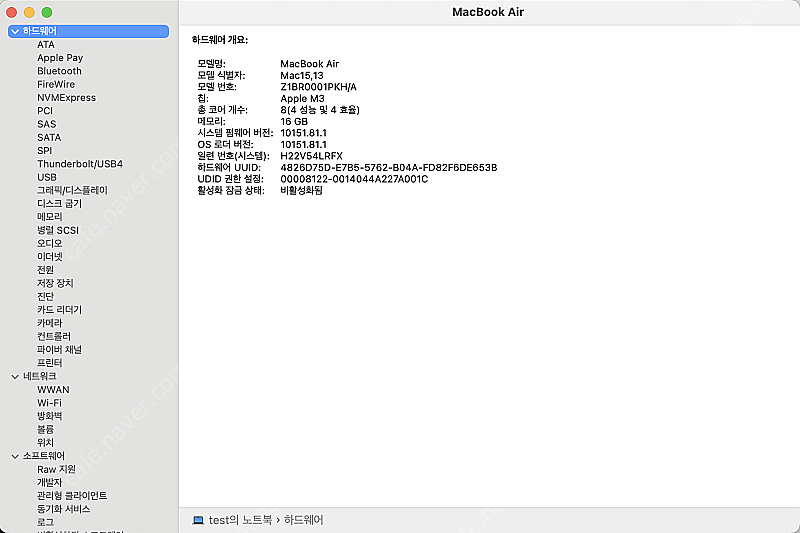Open the ATA sidebar item

coord(46,44)
